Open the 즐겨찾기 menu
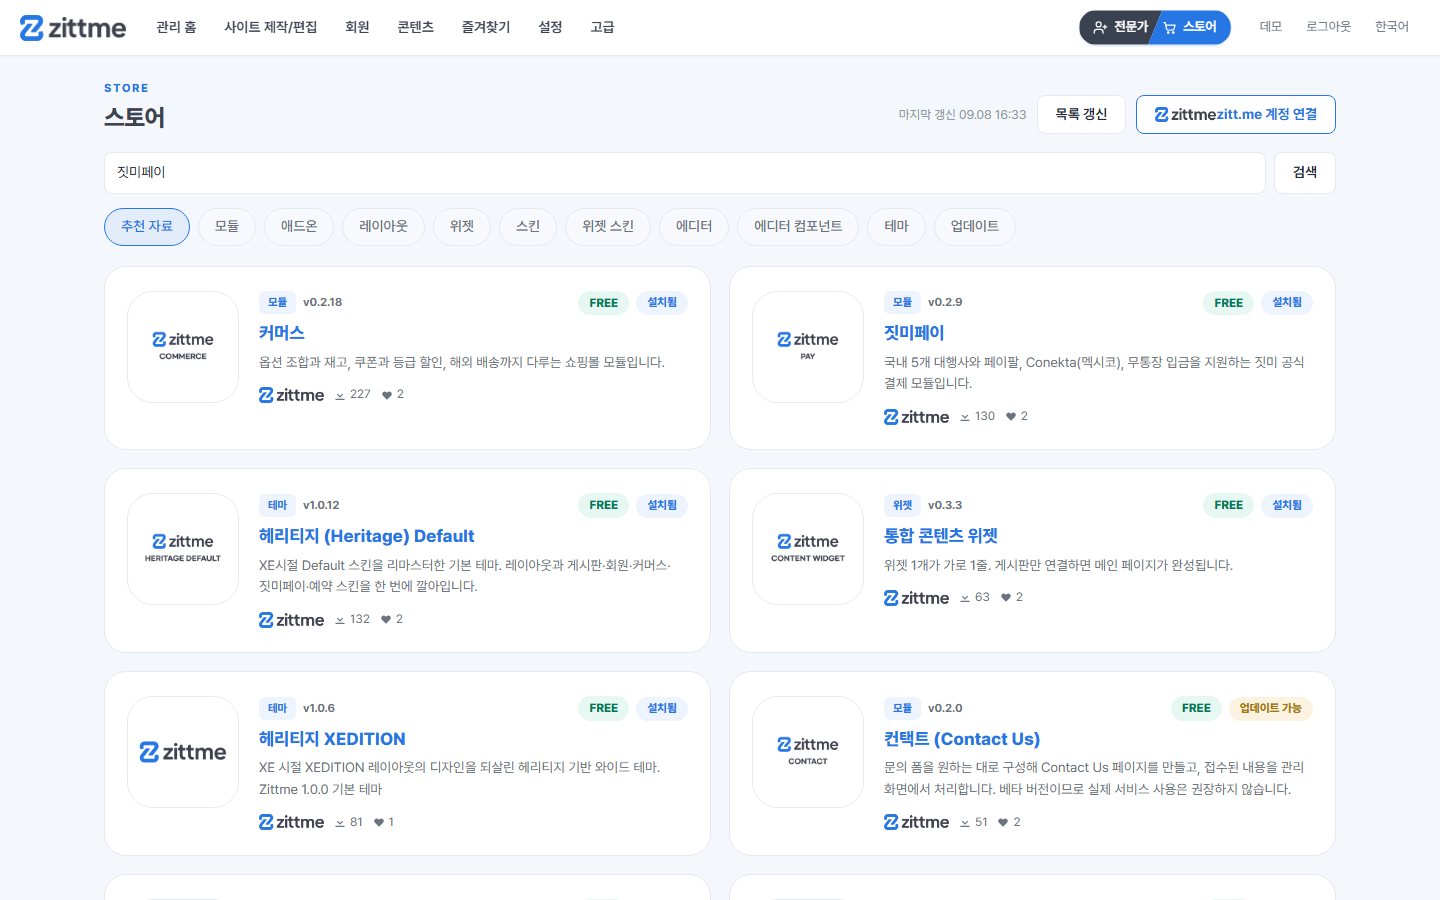Screen dimensions: 1440x900 tap(485, 27)
